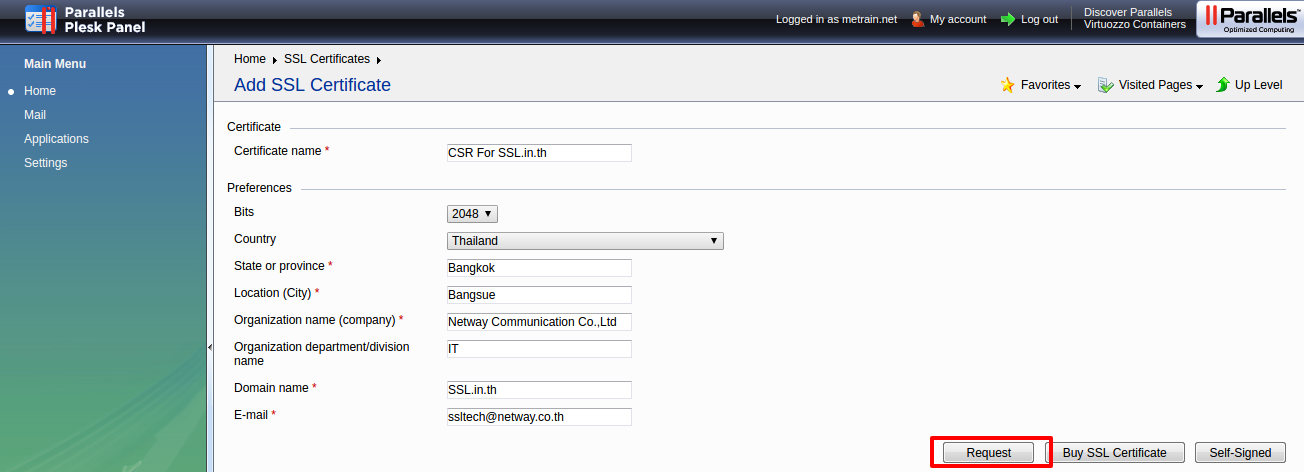Click the green Up Level arrow icon
Viewport: 1304px width, 472px height.
[x=1222, y=85]
